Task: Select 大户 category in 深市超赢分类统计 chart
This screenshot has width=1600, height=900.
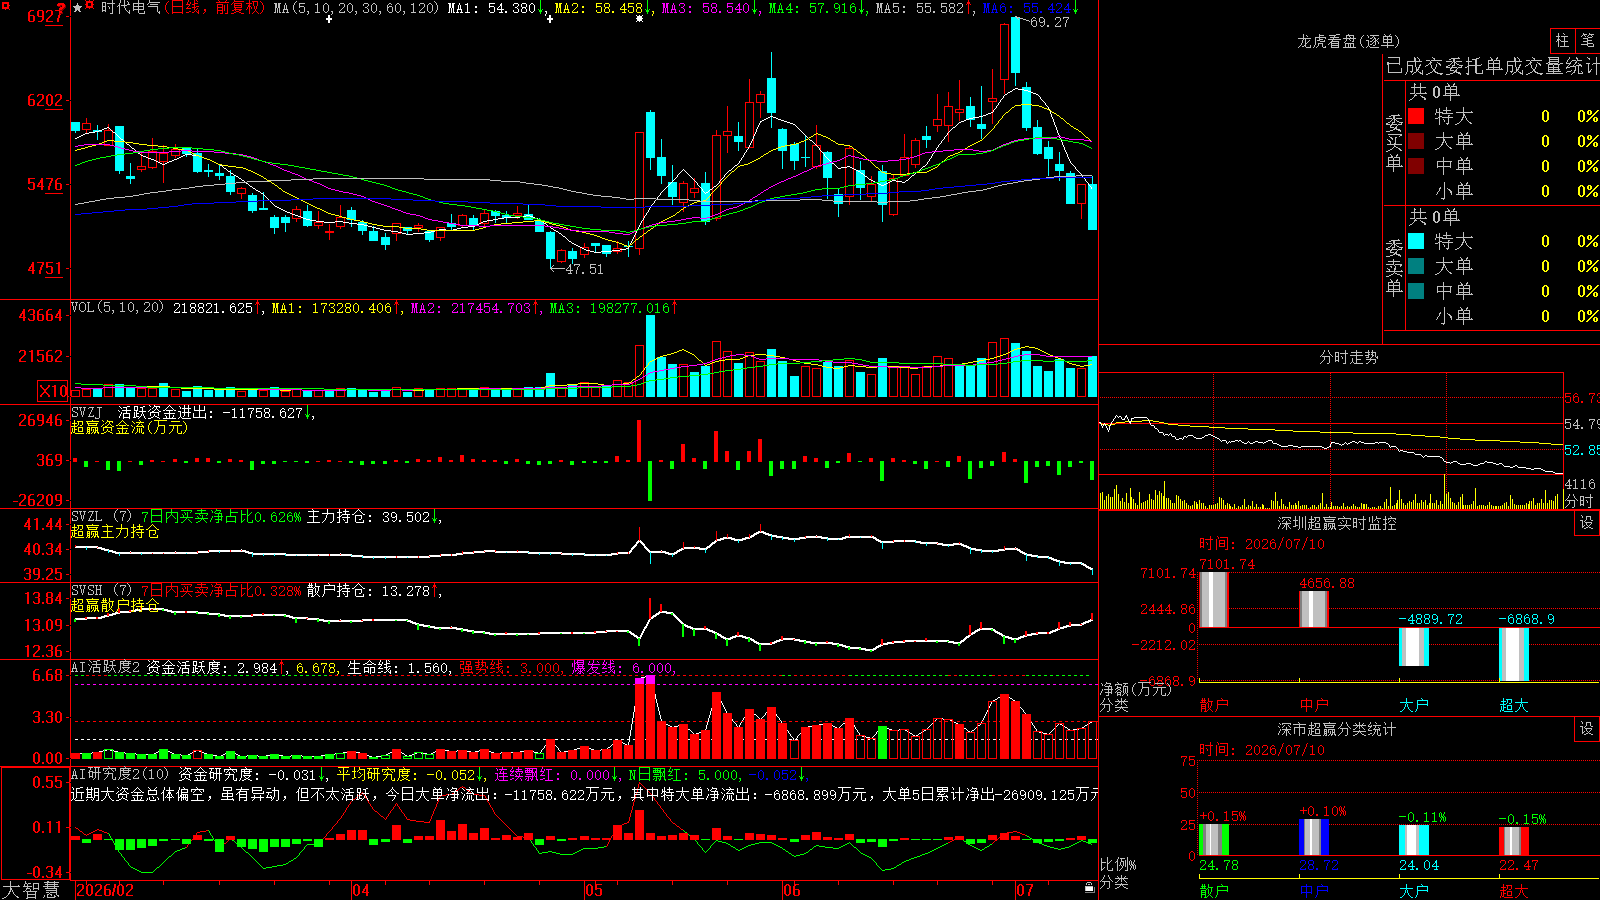Action: pos(1414,890)
